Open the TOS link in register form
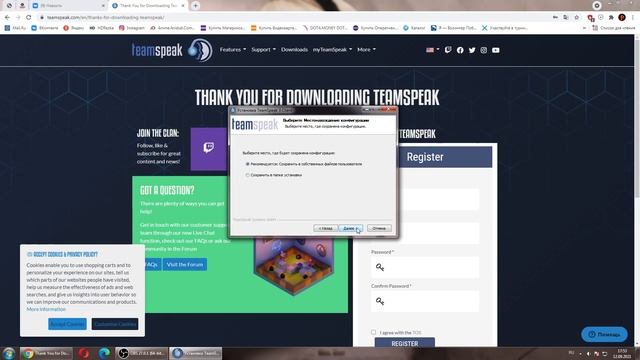Image resolution: width=640 pixels, height=360 pixels. [x=416, y=333]
